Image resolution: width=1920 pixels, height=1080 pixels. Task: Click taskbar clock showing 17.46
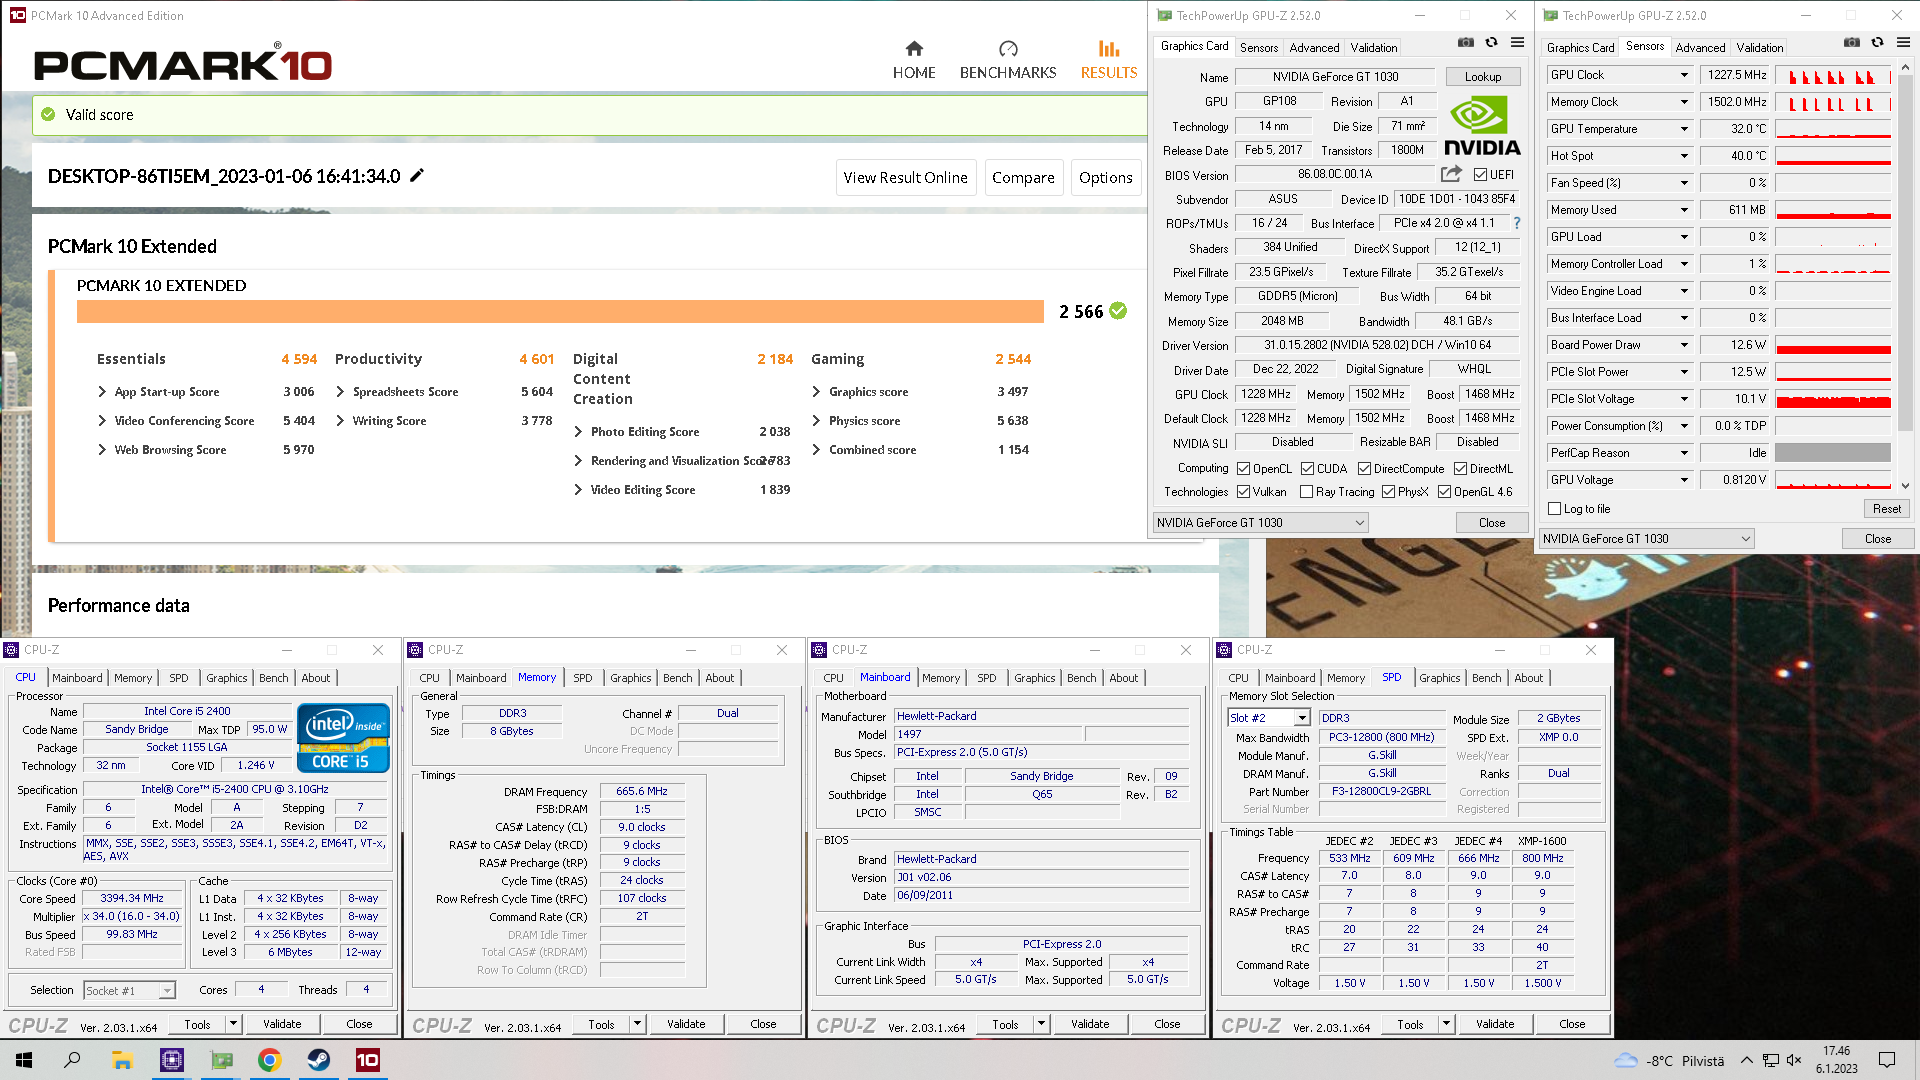coord(1836,1060)
